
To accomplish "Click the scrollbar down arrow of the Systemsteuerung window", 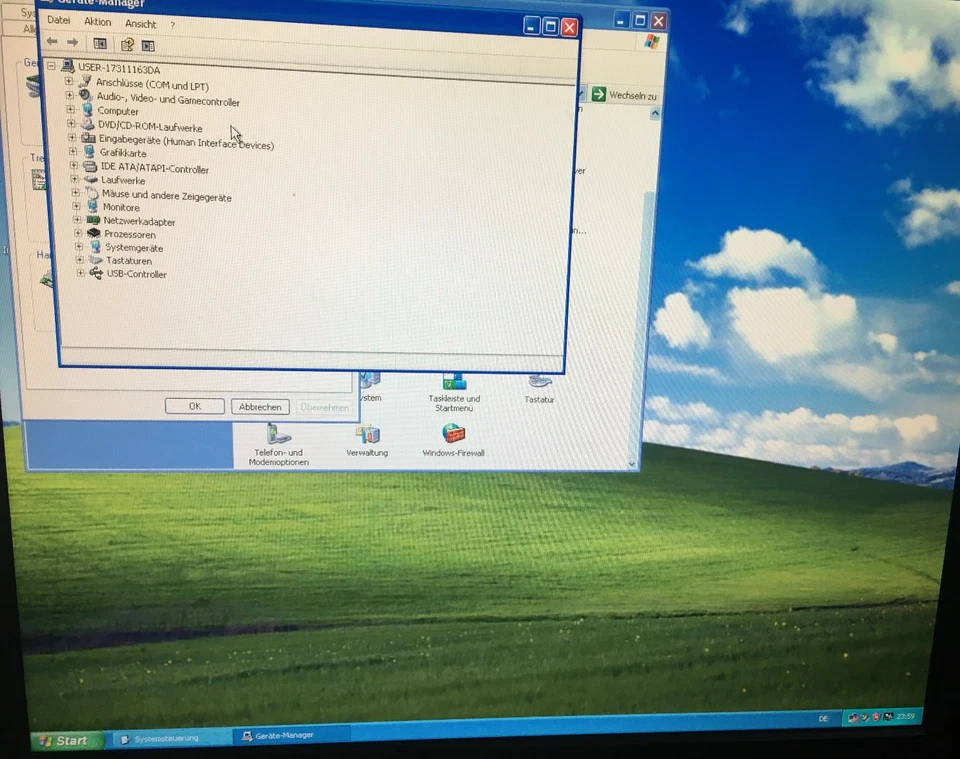I will (631, 463).
